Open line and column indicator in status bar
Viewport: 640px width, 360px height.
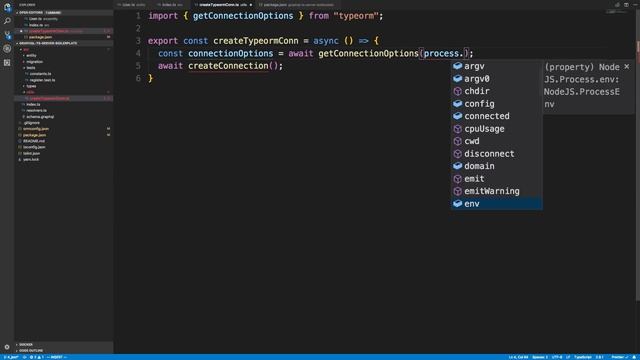coord(518,357)
